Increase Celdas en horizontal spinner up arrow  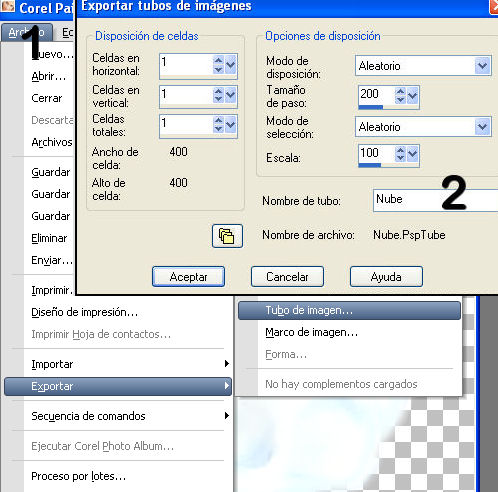pos(218,60)
